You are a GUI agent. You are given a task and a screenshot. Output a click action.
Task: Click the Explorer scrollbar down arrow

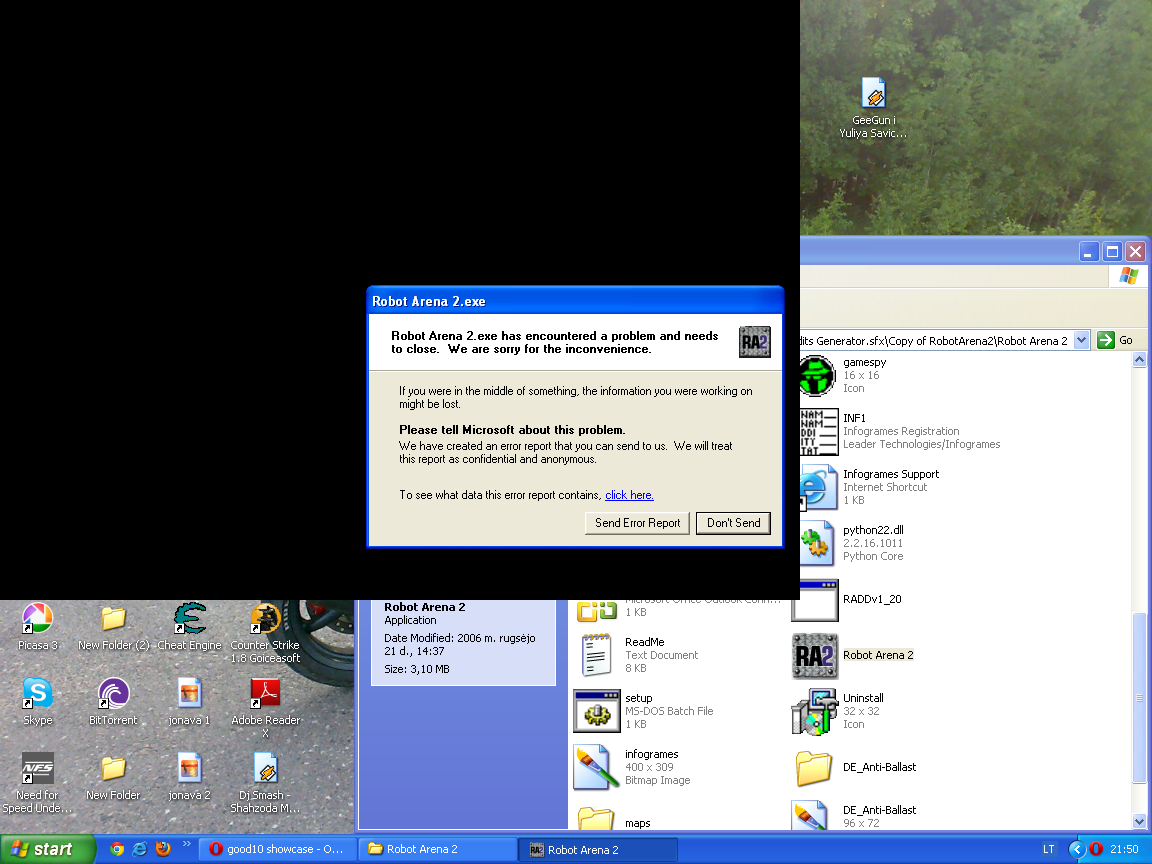(x=1140, y=822)
